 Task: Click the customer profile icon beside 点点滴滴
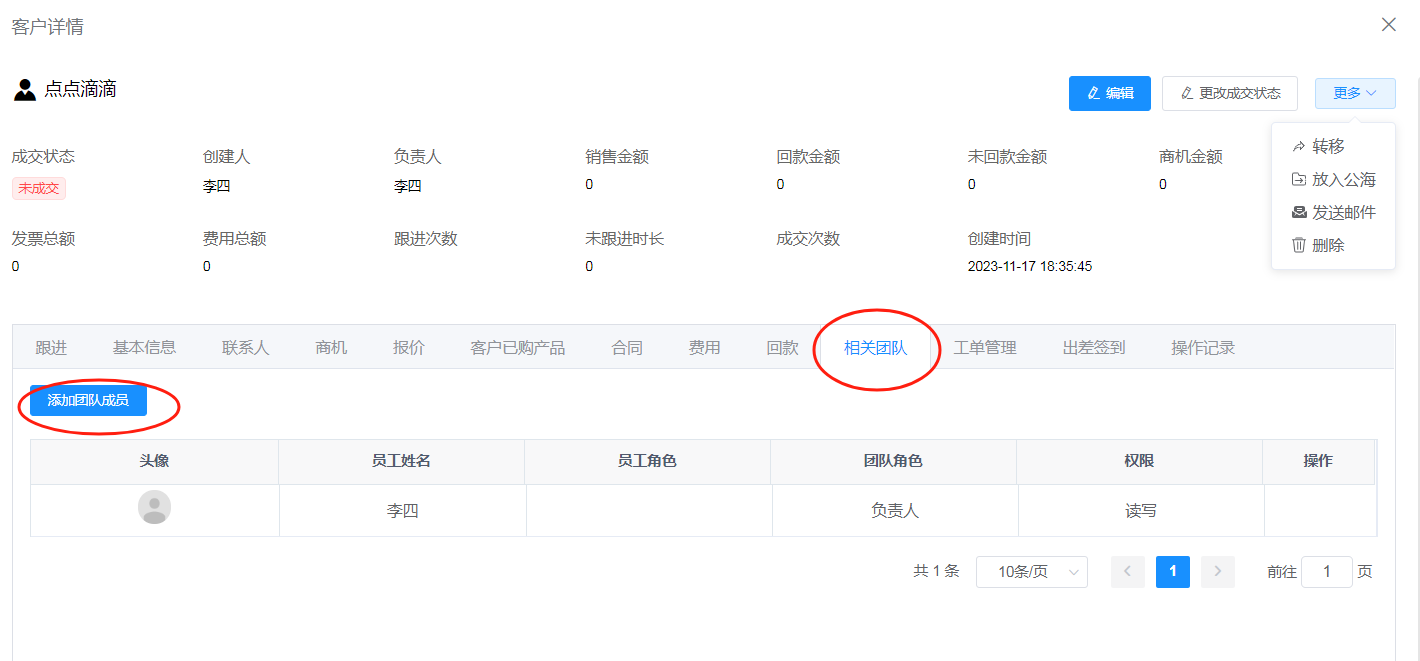24,90
